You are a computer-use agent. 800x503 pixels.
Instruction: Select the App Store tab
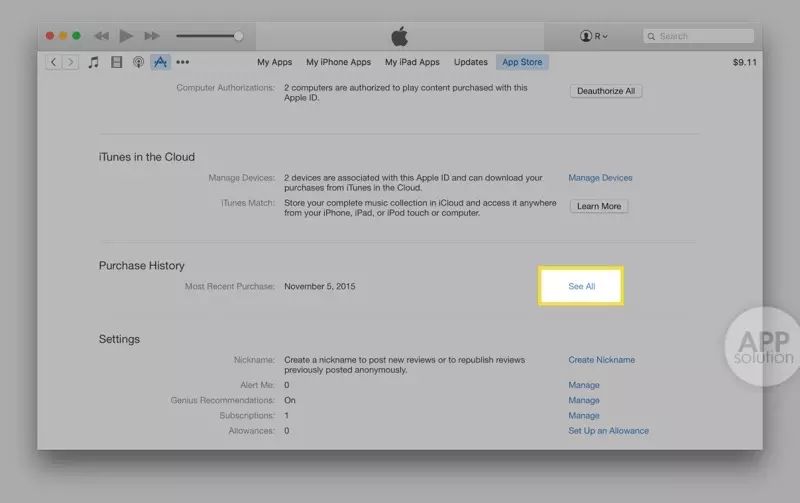pyautogui.click(x=522, y=62)
